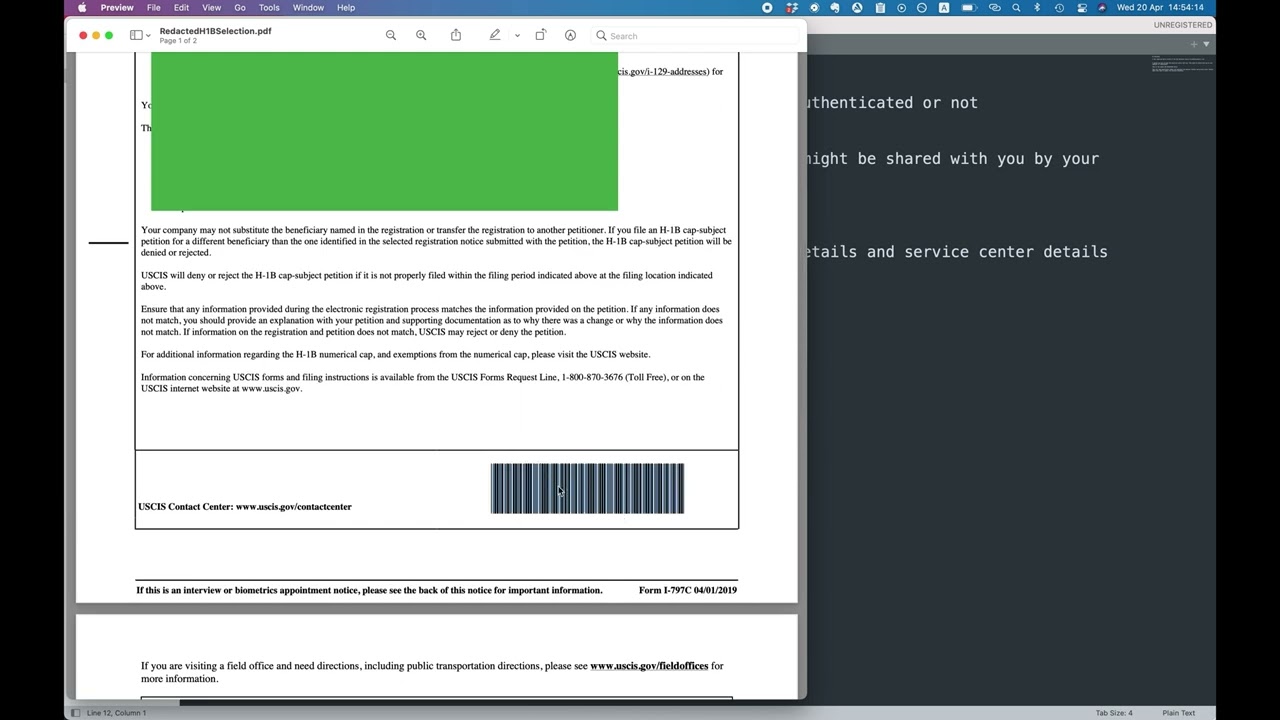Open the Evernote elephant menu bar icon
The image size is (1280, 720).
coord(834,7)
